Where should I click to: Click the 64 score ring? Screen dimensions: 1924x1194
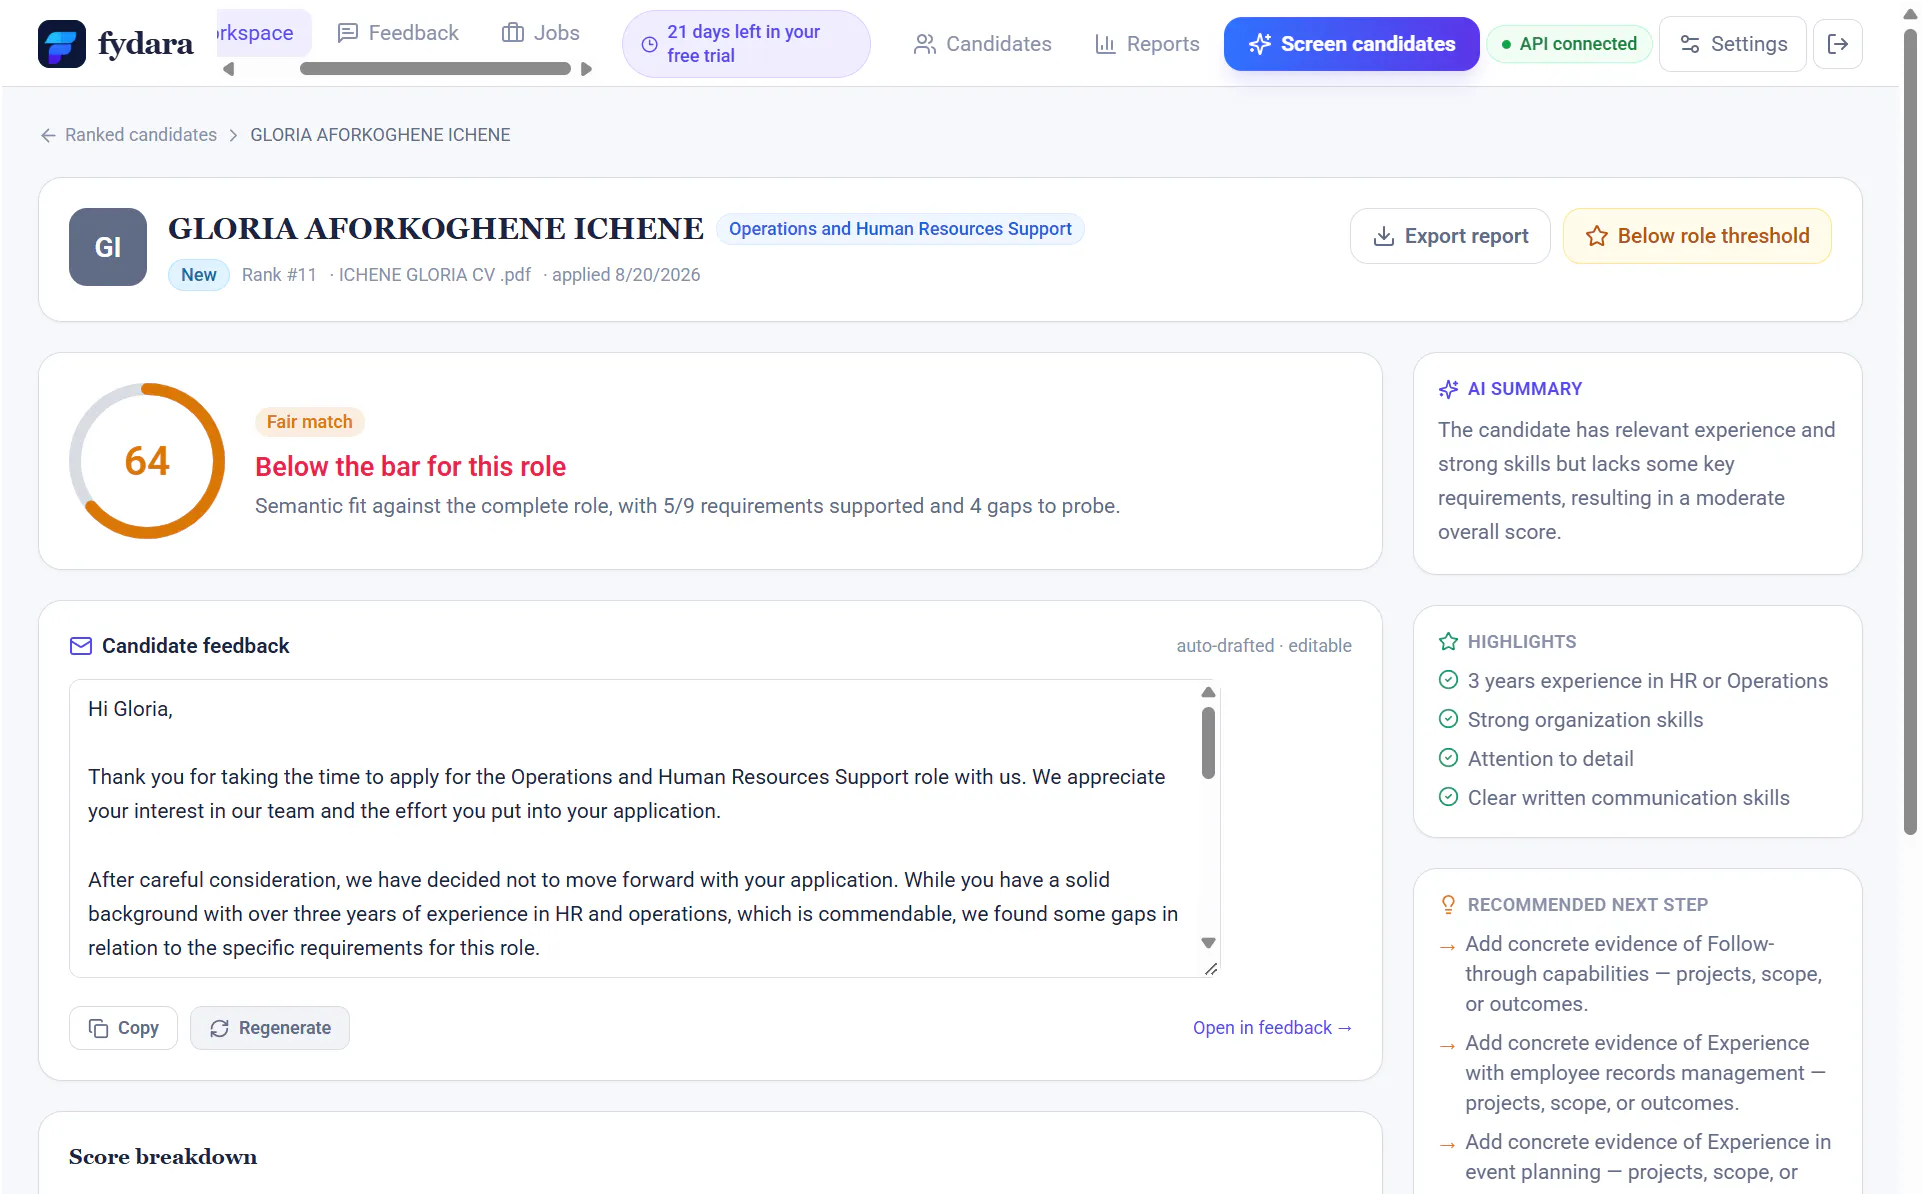[147, 461]
